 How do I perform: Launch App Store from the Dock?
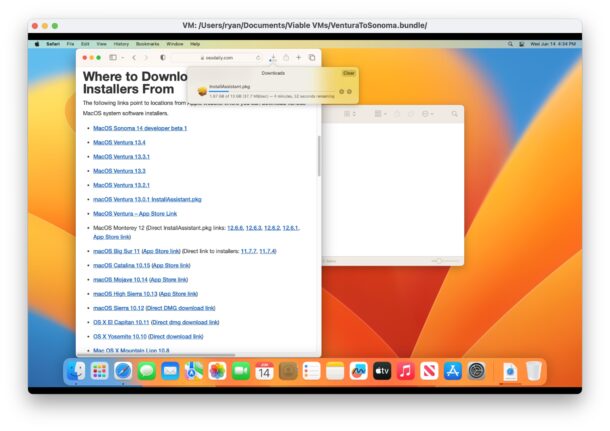453,371
